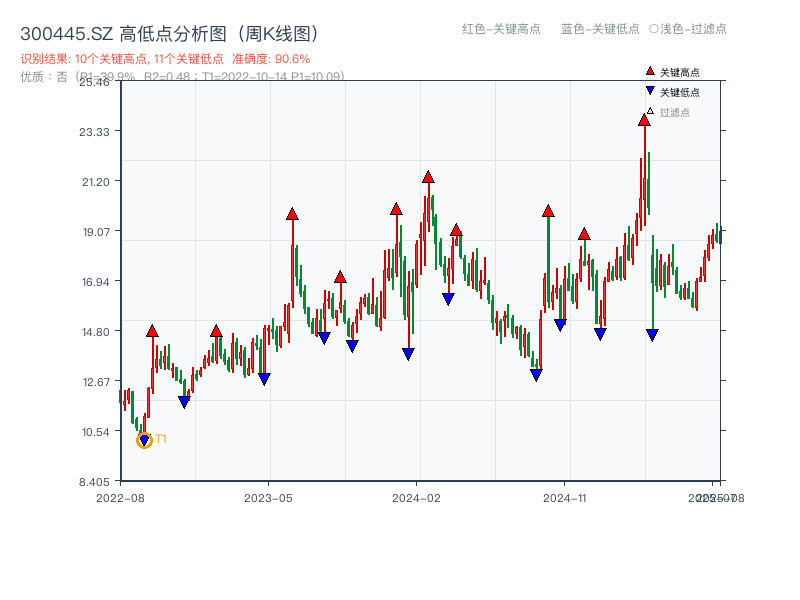Click the blue key-low triangle near the 2023-05 area
Viewport: 800px width, 600px height.
click(266, 377)
